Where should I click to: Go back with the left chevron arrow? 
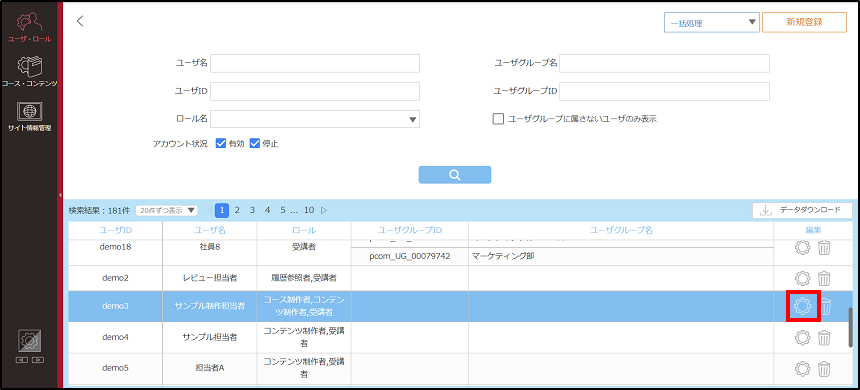pos(80,21)
